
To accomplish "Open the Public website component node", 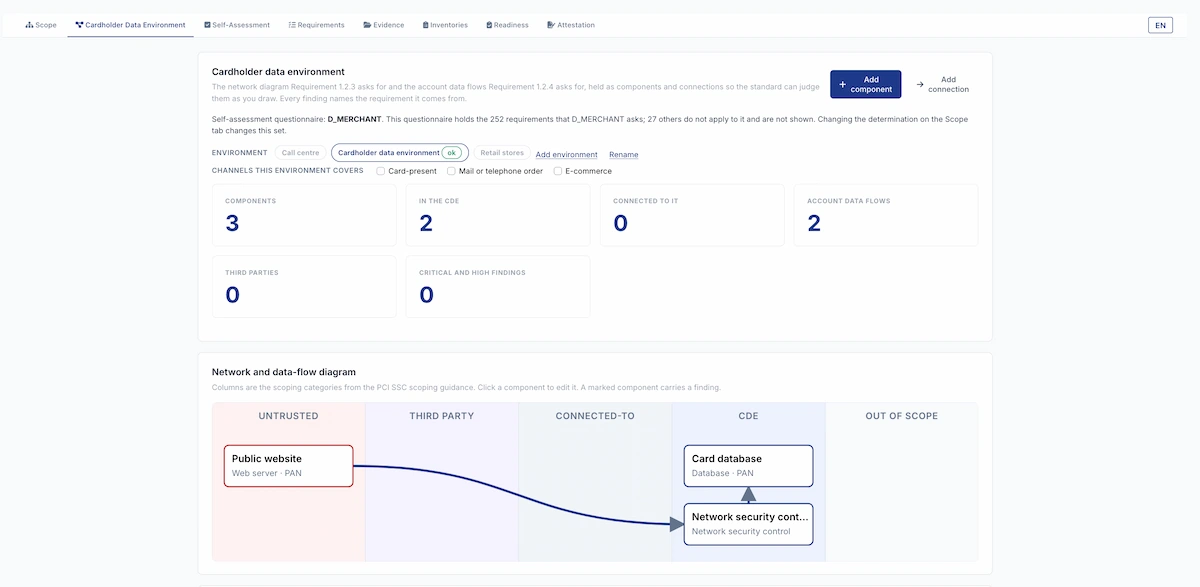I will point(289,466).
